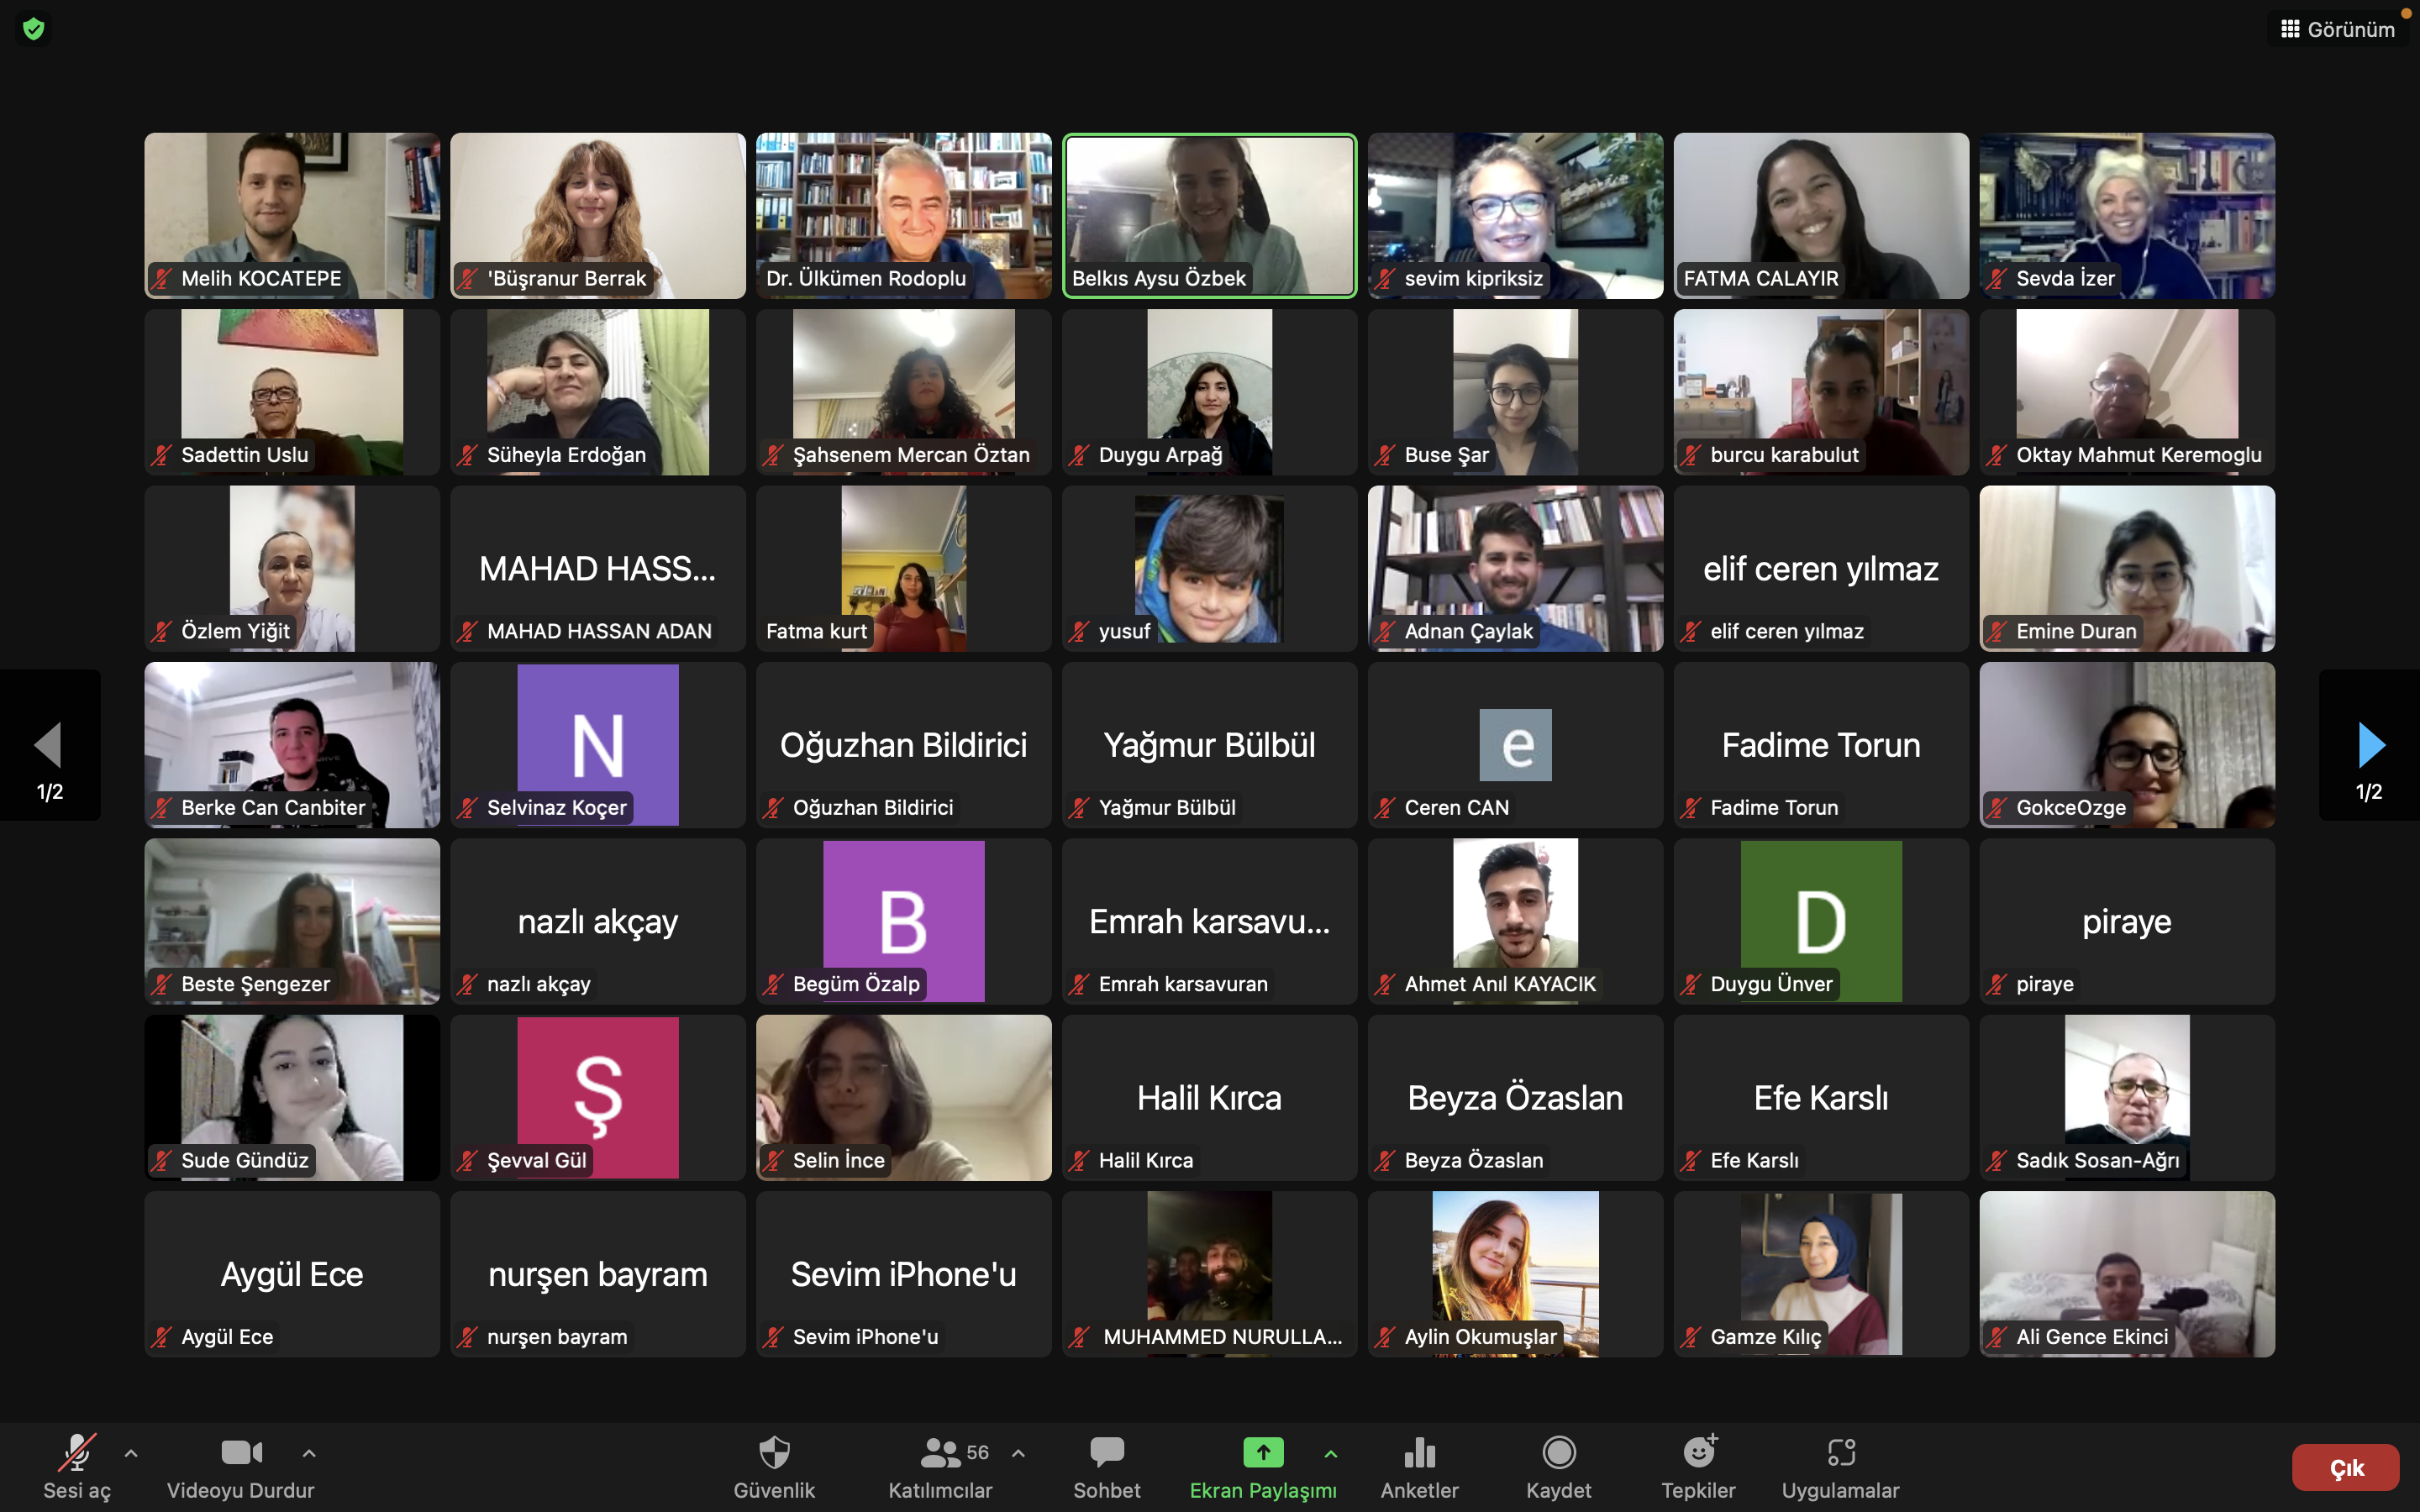Viewport: 2420px width, 1512px height.
Task: Open Anketler polls icon
Action: 1419,1453
